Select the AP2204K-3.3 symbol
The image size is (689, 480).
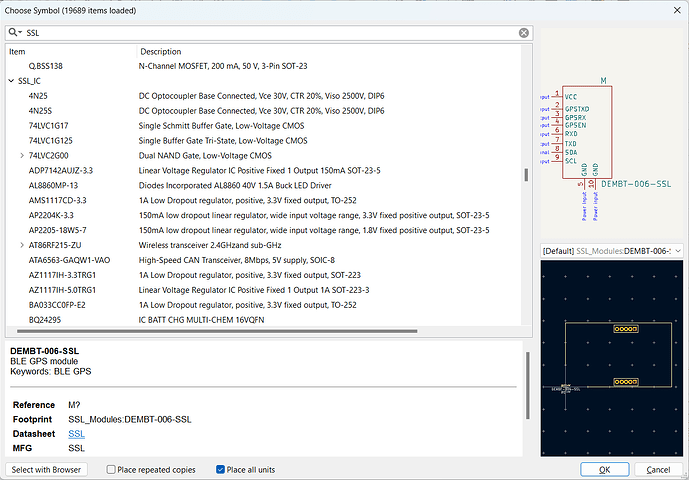click(51, 215)
